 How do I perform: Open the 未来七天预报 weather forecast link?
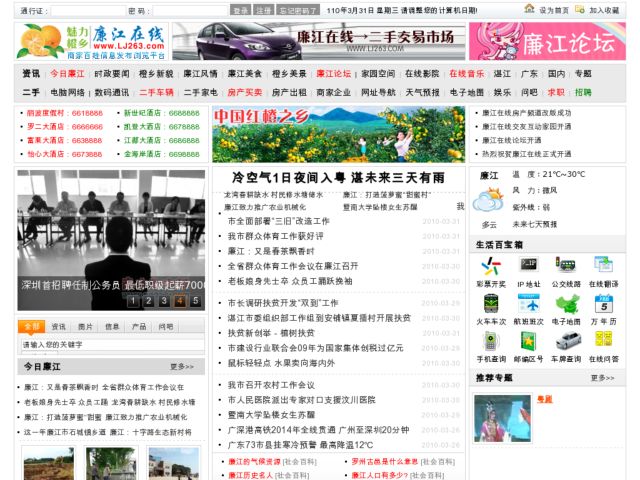coord(535,224)
